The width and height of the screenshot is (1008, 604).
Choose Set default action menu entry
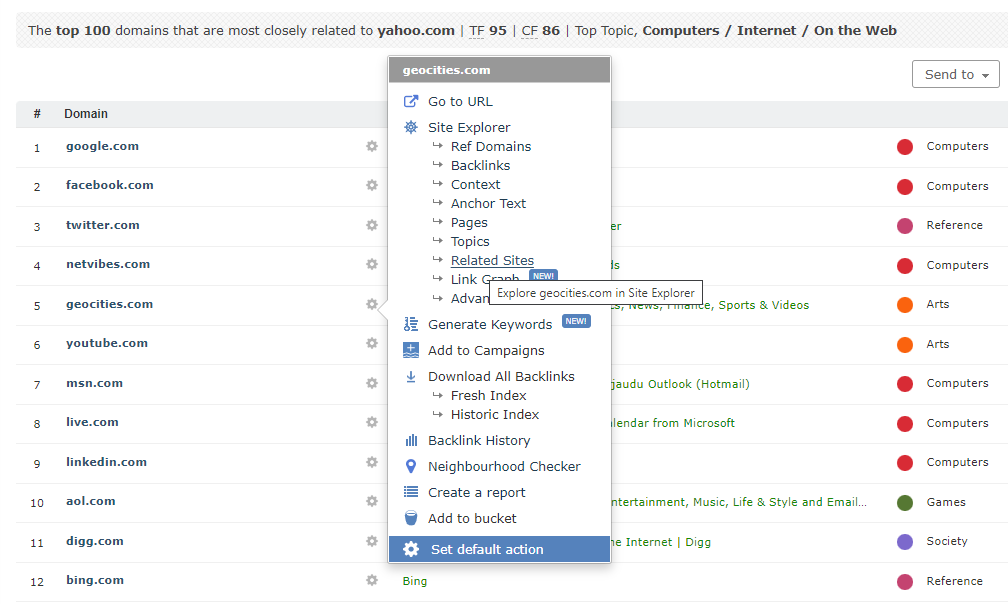[487, 549]
